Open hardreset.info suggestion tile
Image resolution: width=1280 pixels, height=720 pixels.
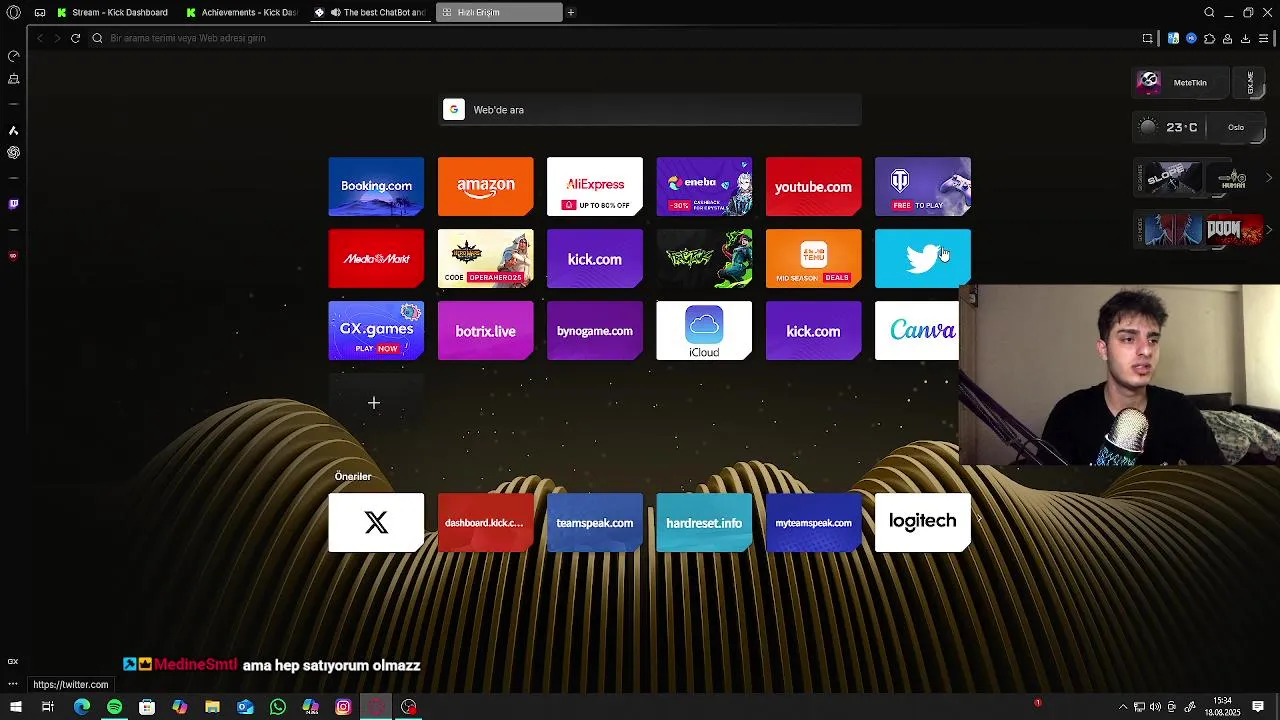(x=704, y=522)
